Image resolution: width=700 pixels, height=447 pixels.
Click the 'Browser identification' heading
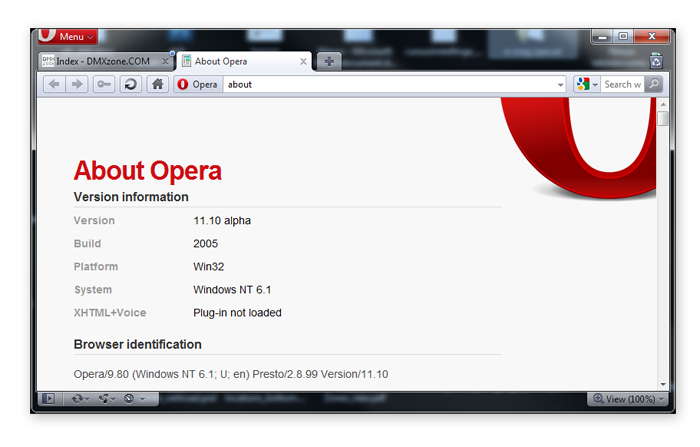[x=138, y=344]
